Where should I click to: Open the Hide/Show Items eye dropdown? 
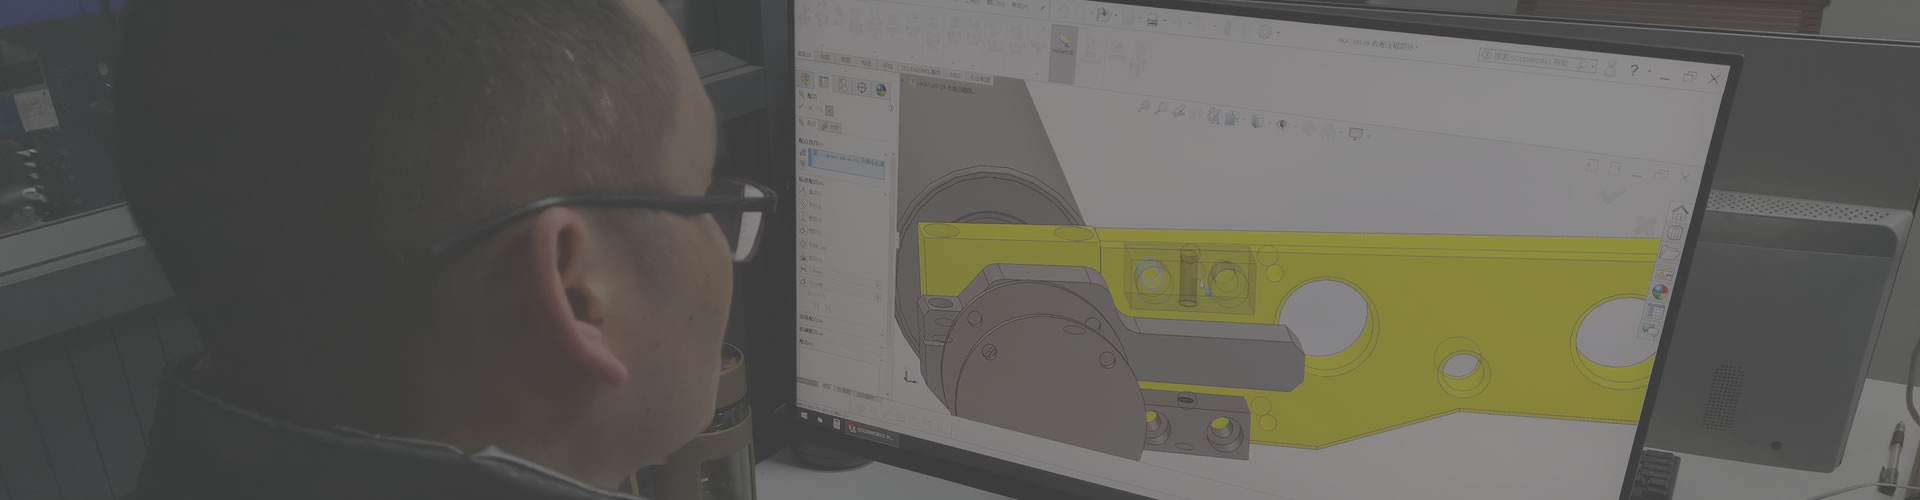click(x=1282, y=124)
